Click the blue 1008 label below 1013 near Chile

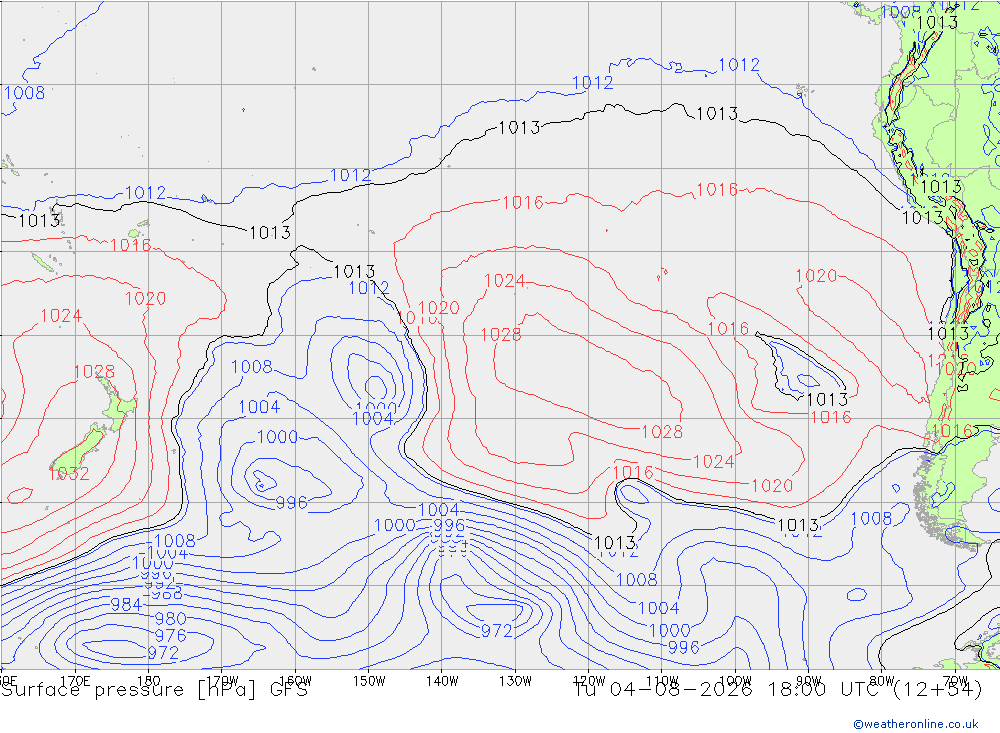[x=872, y=519]
